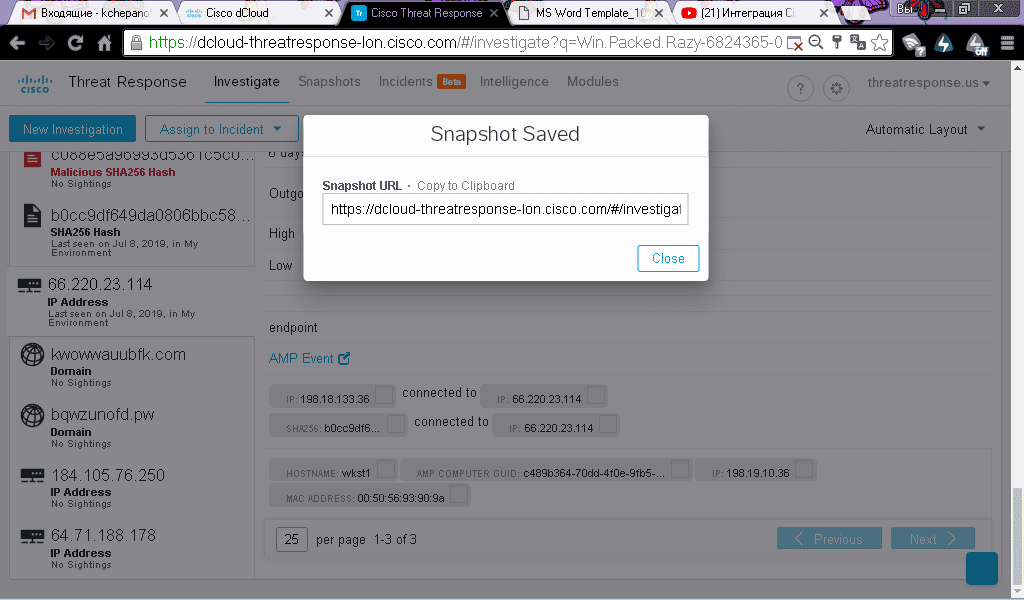Select the 64.71.188.178 IP device icon
Image resolution: width=1024 pixels, height=600 pixels.
[x=32, y=536]
